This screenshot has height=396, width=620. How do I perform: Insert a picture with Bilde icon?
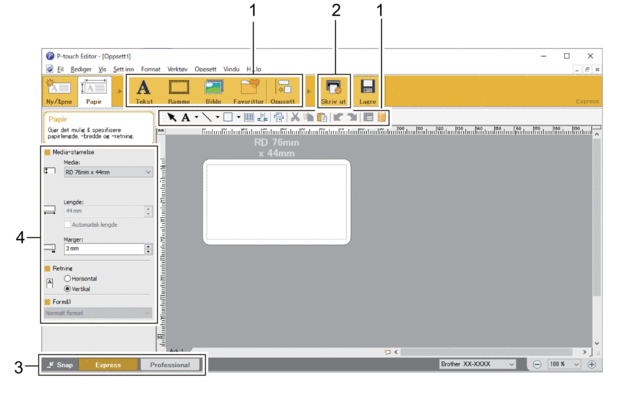click(214, 87)
